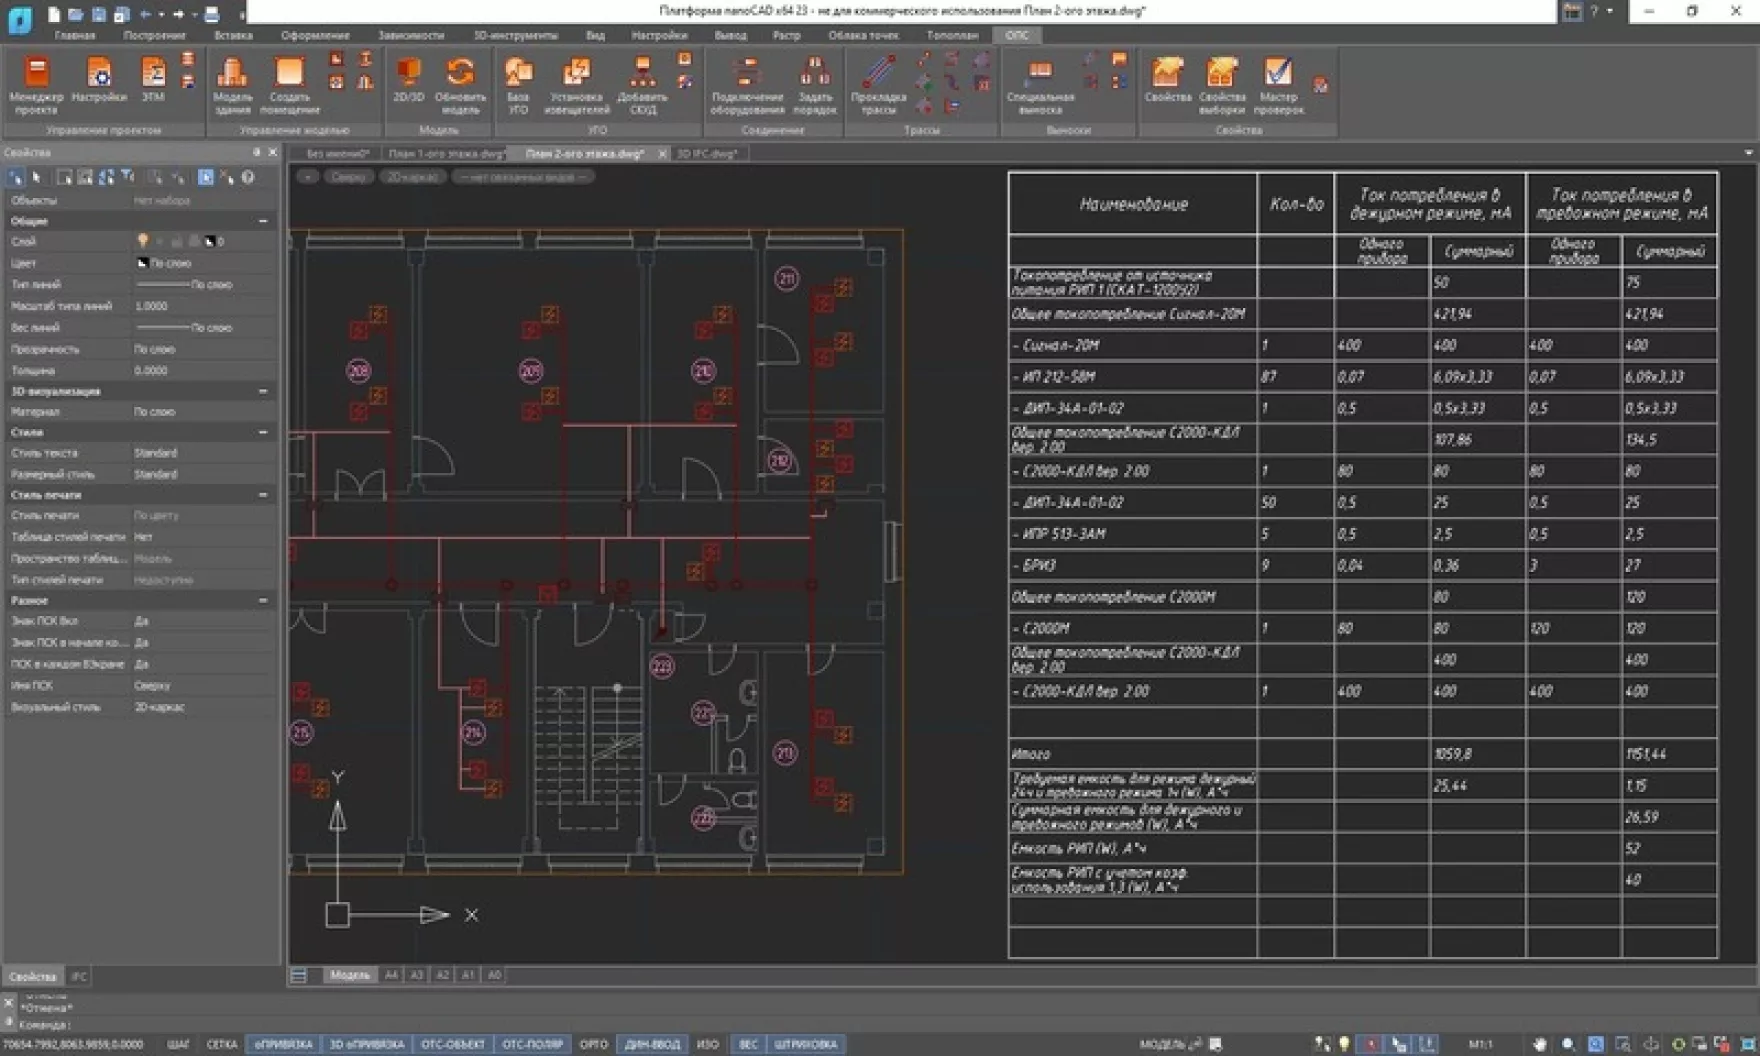The image size is (1760, 1056).
Task: Disable ДИН-ВВОД dynamic input
Action: coord(655,1043)
